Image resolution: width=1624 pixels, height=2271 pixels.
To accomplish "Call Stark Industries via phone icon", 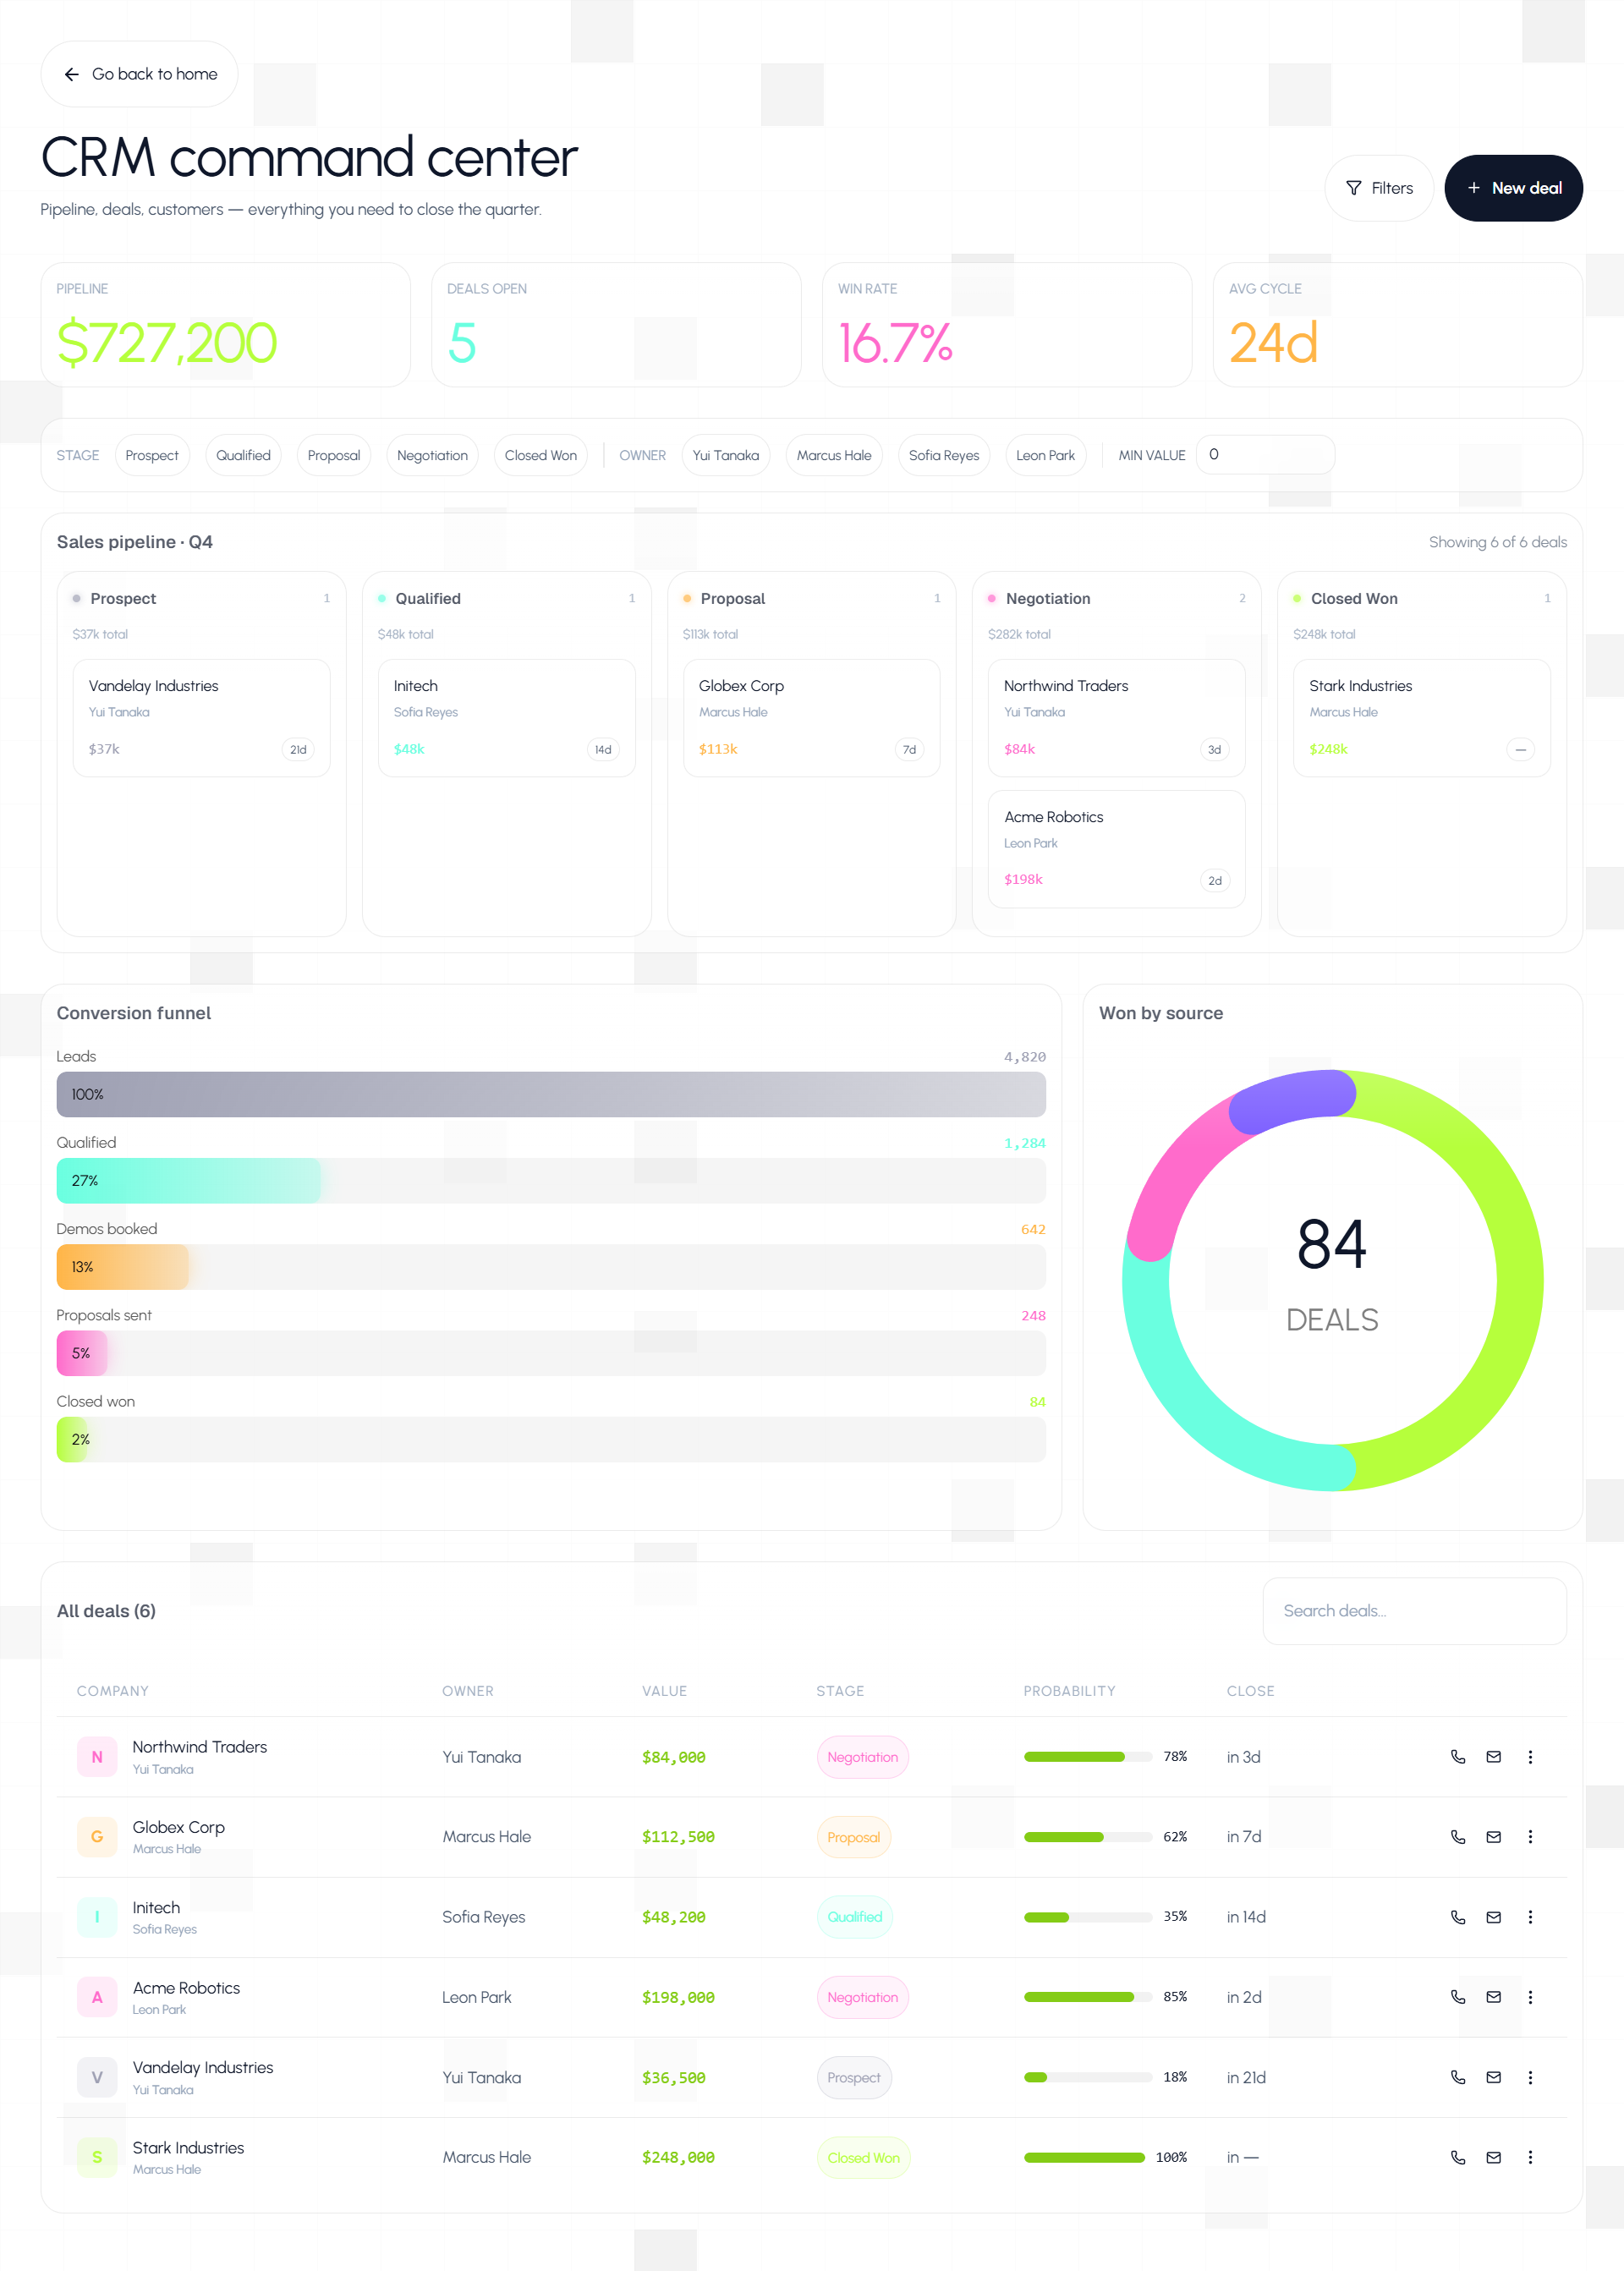I will (x=1458, y=2157).
